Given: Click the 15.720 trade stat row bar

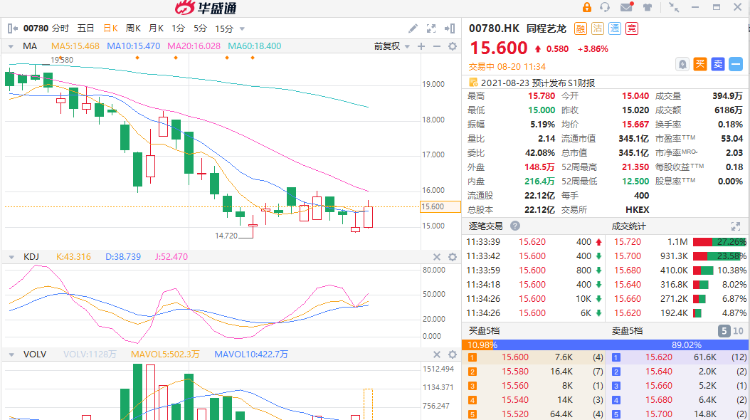Looking at the screenshot, I should pyautogui.click(x=720, y=242).
